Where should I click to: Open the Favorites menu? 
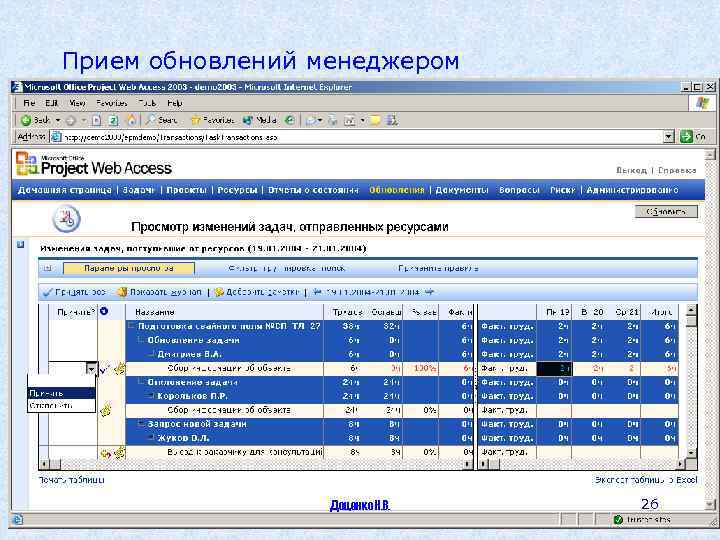point(112,103)
